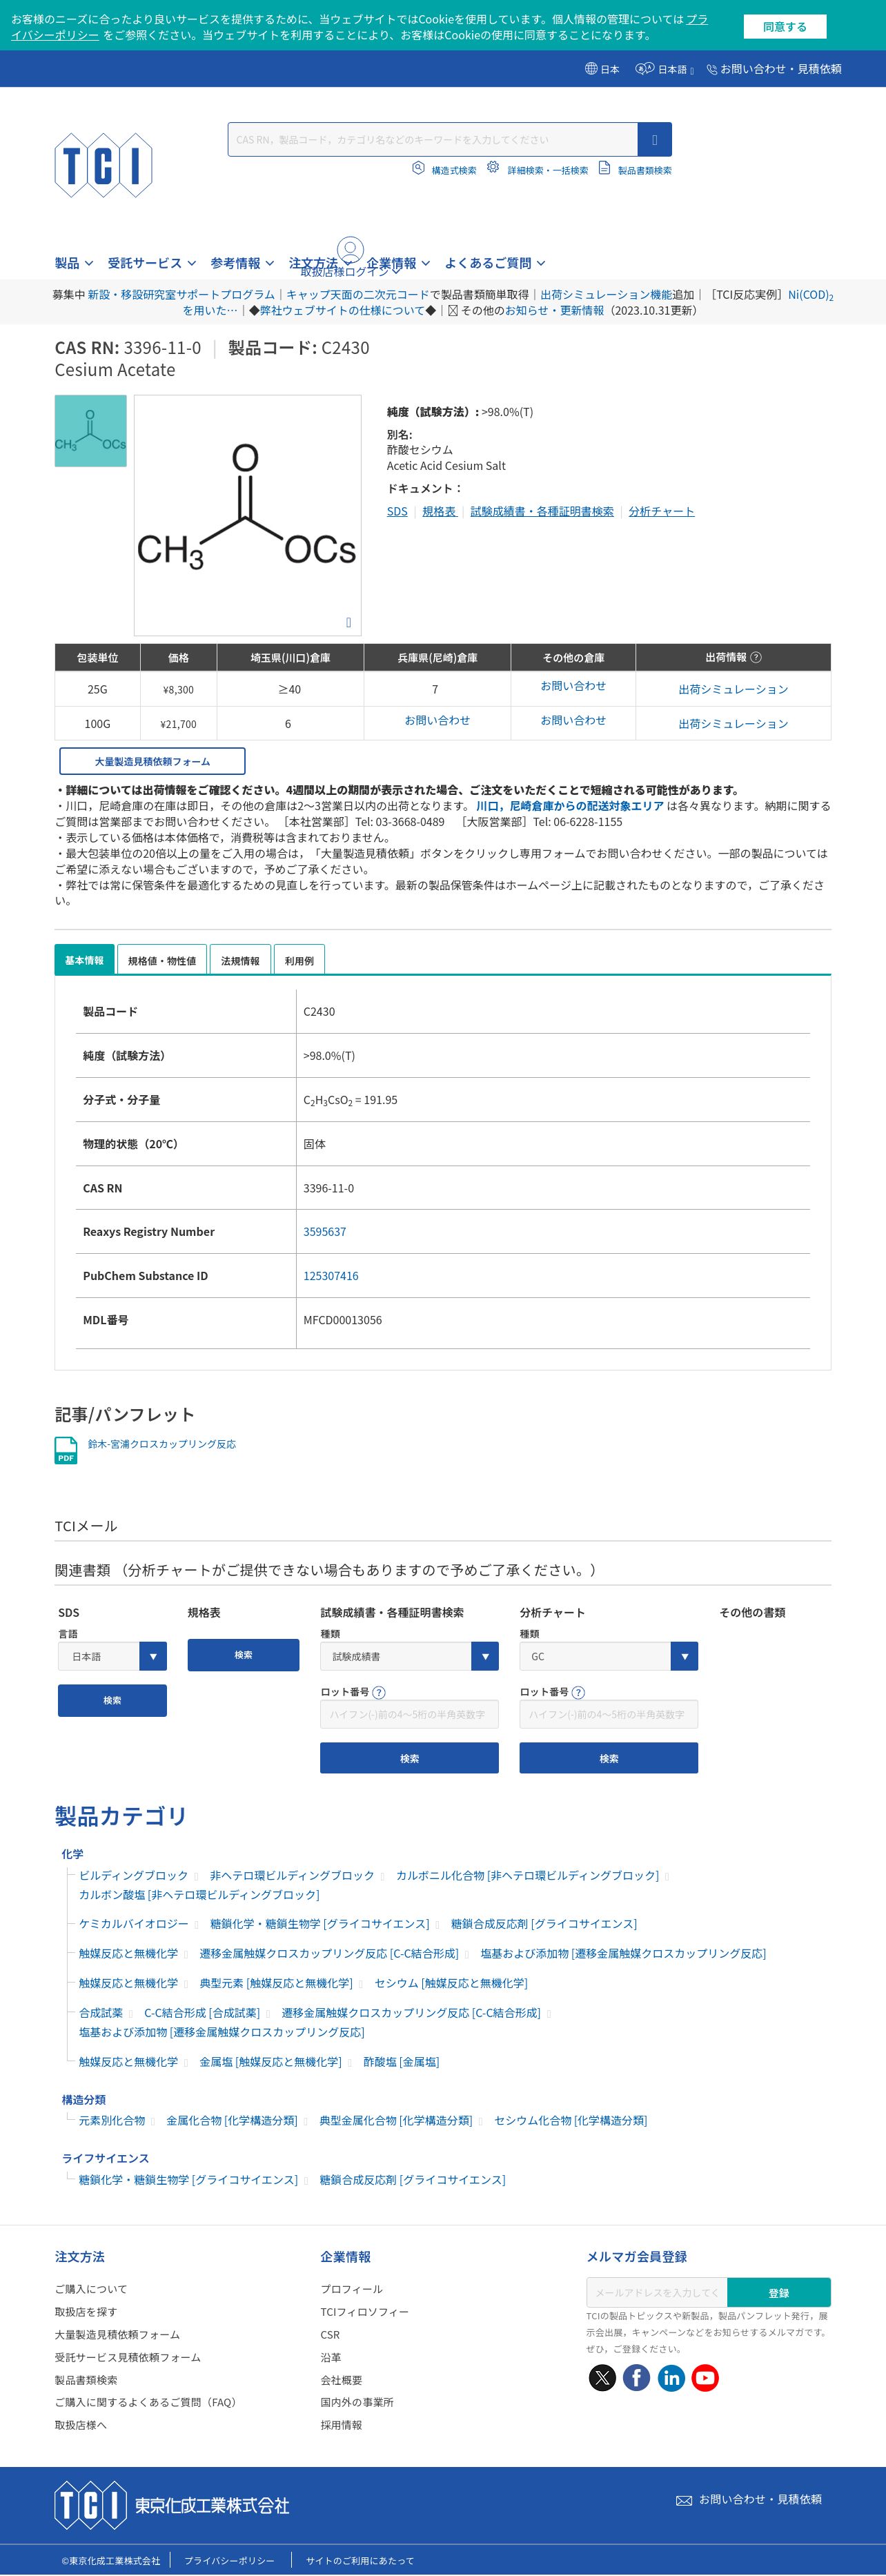Click the footer TCI company logo
This screenshot has width=886, height=2576.
pyautogui.click(x=171, y=2504)
